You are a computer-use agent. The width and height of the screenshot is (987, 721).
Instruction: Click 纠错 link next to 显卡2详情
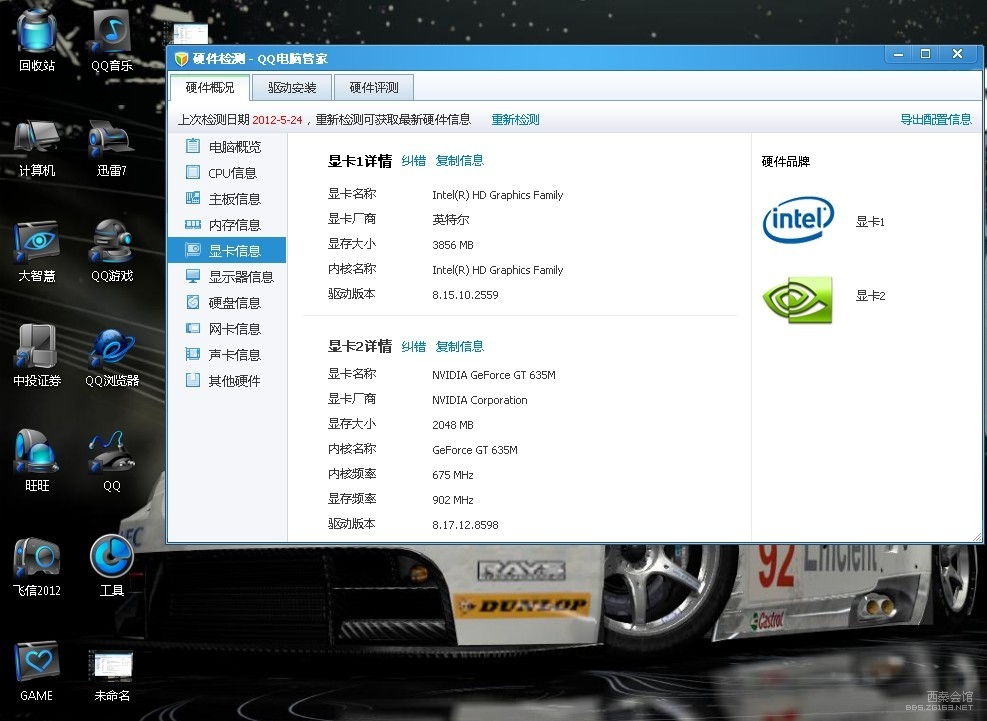(414, 346)
